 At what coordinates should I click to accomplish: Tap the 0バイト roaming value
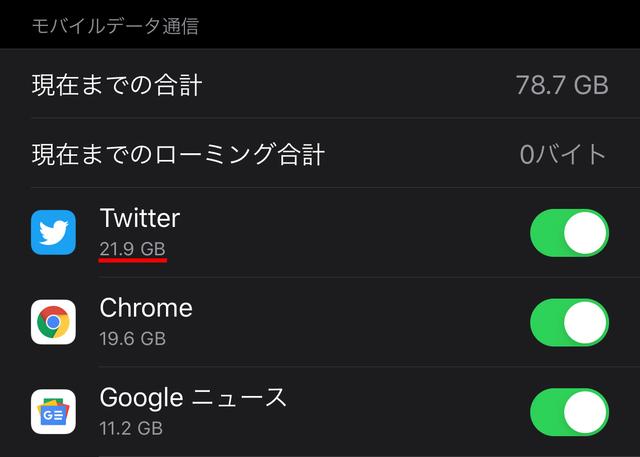(x=563, y=155)
